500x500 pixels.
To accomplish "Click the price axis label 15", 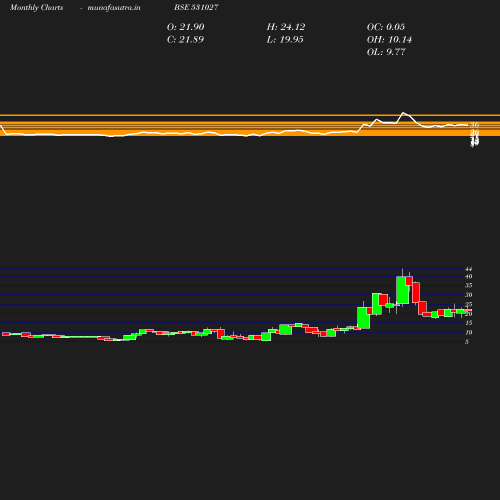I will [468, 323].
